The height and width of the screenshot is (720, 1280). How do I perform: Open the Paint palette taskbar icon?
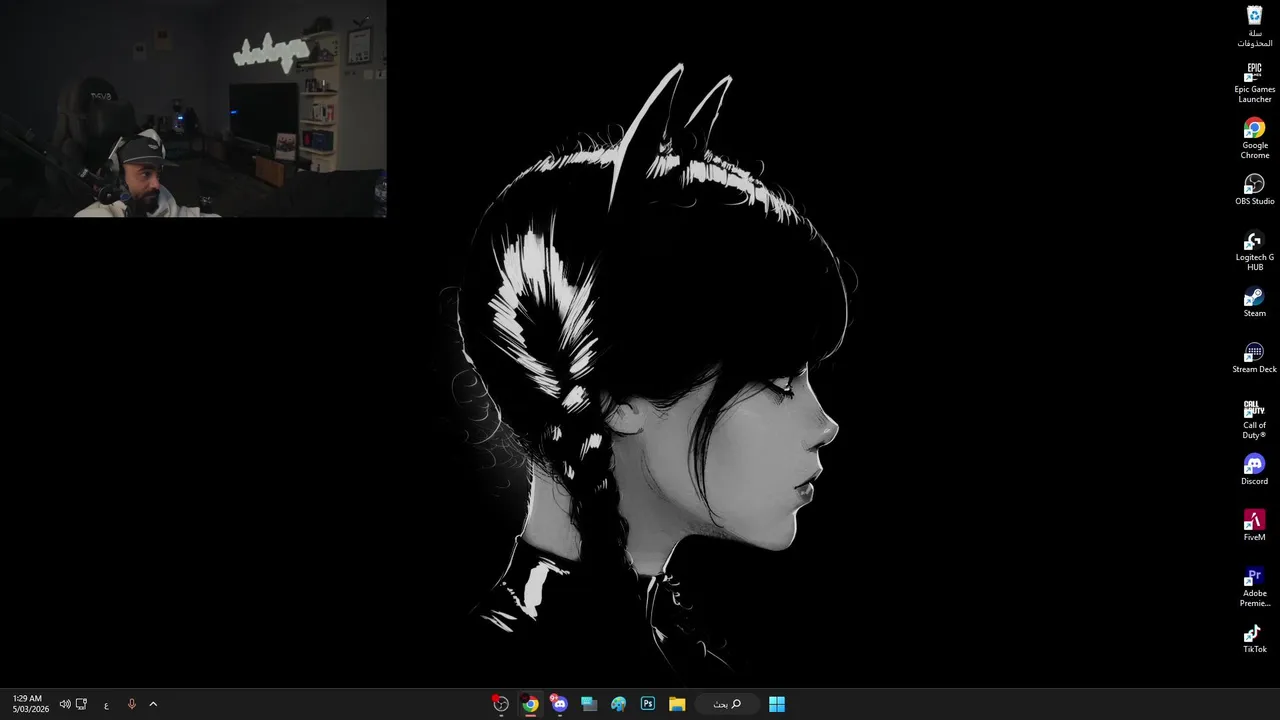coord(618,704)
